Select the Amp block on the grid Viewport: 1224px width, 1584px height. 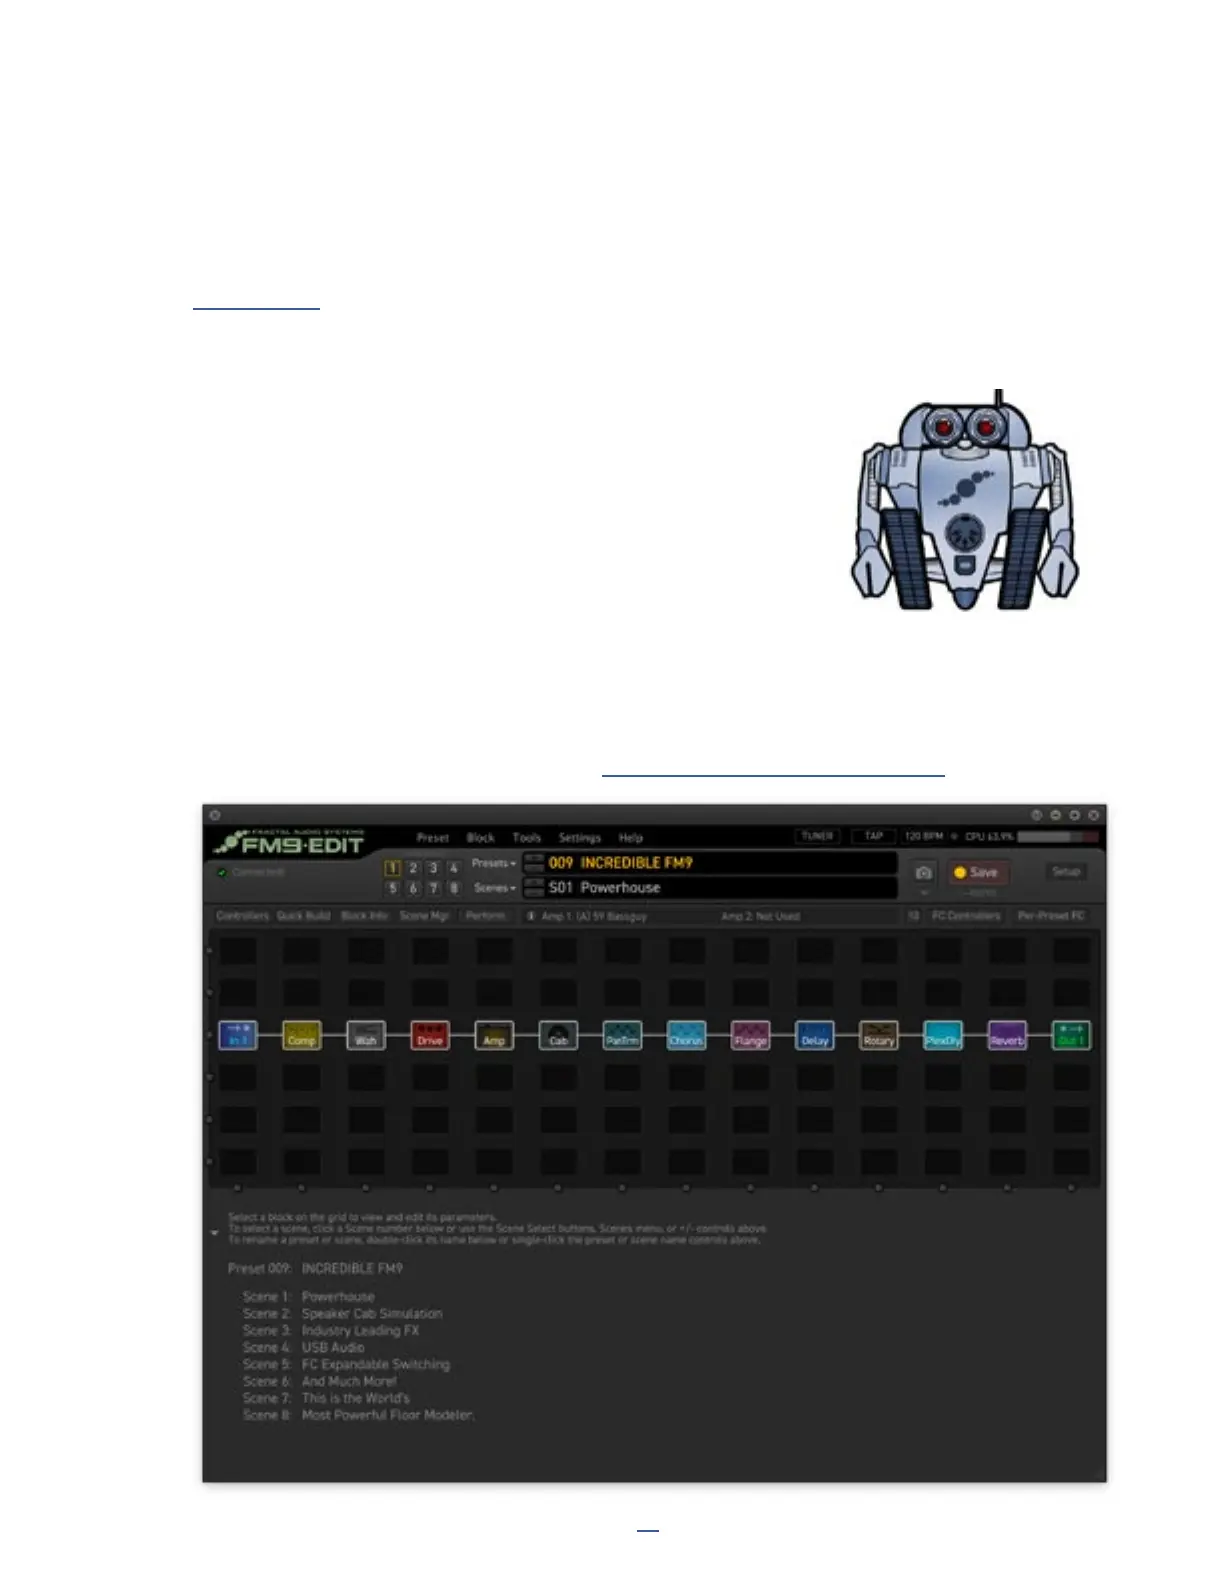[x=494, y=1035]
